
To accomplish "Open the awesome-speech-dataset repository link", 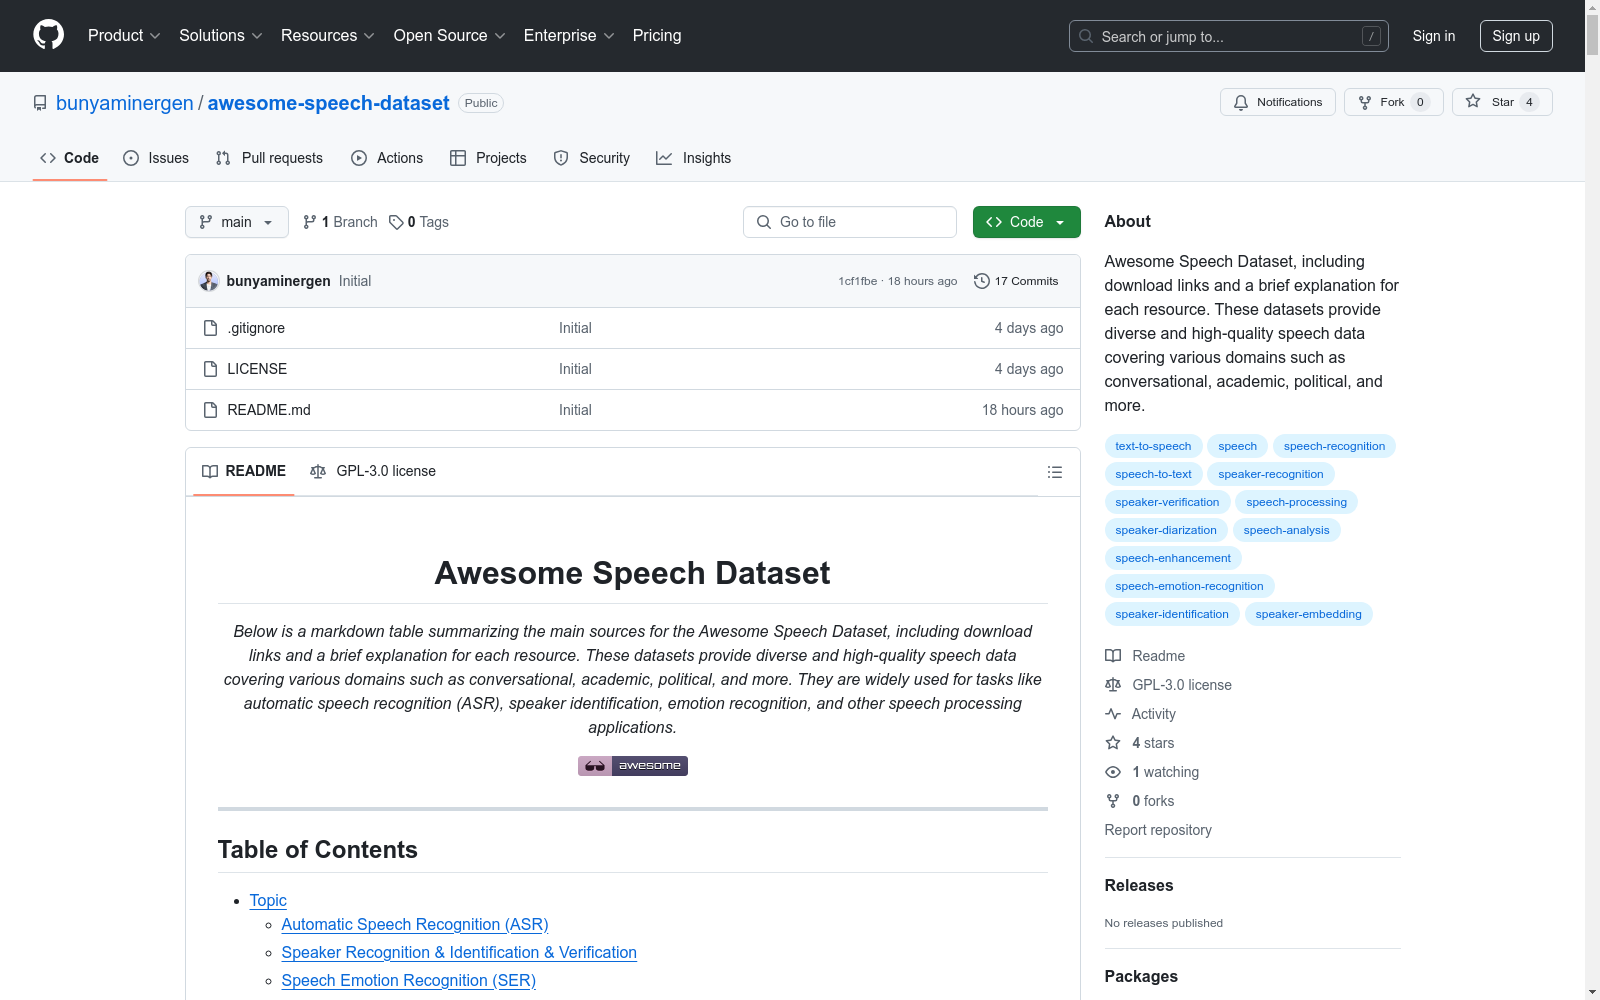I will (329, 103).
